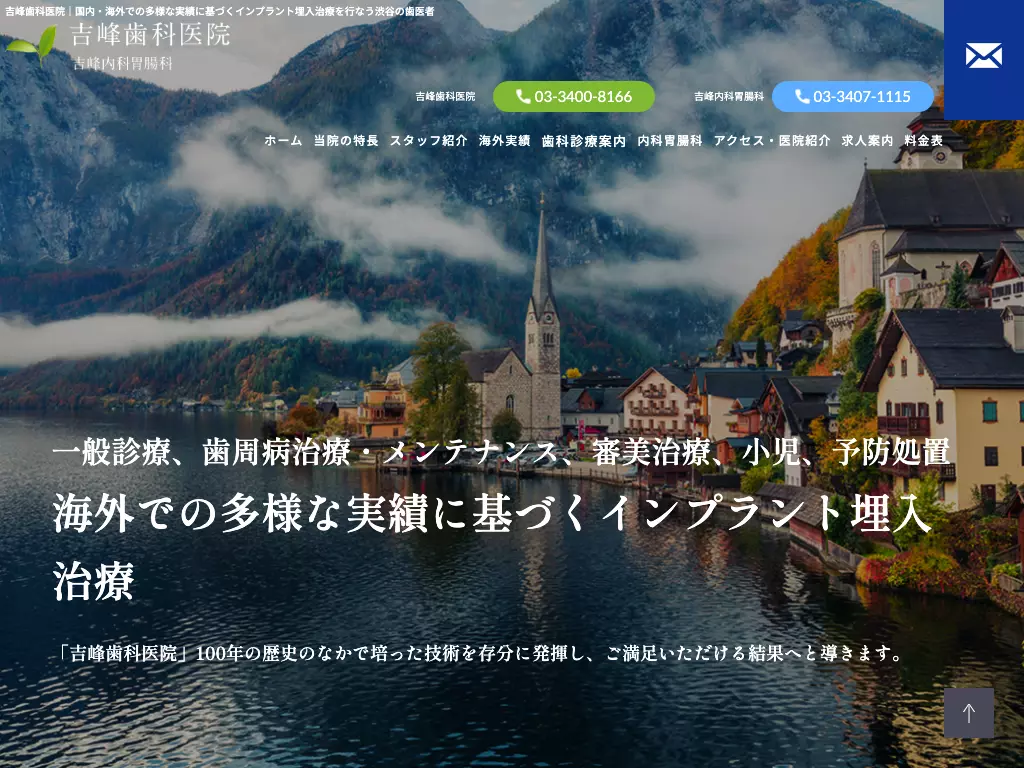Open the ホーム menu item
The height and width of the screenshot is (768, 1024).
283,140
